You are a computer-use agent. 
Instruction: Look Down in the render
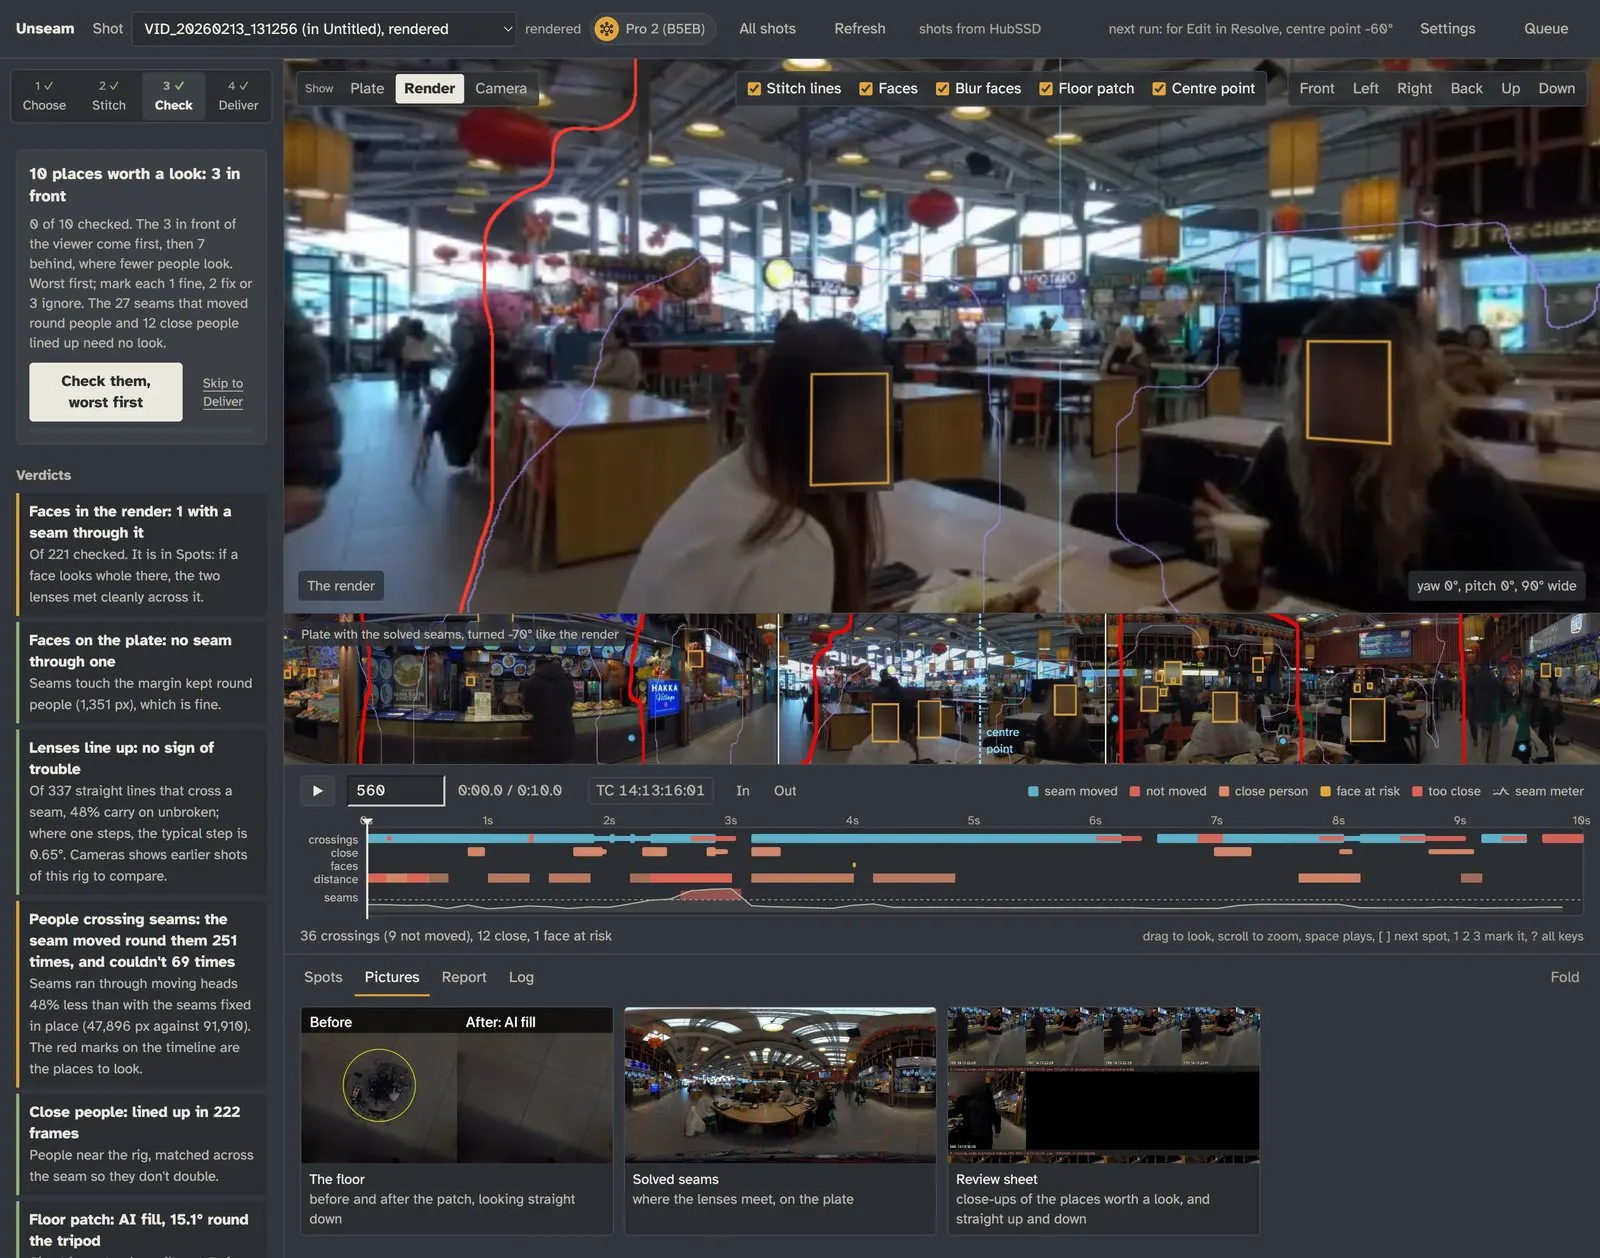(1556, 88)
